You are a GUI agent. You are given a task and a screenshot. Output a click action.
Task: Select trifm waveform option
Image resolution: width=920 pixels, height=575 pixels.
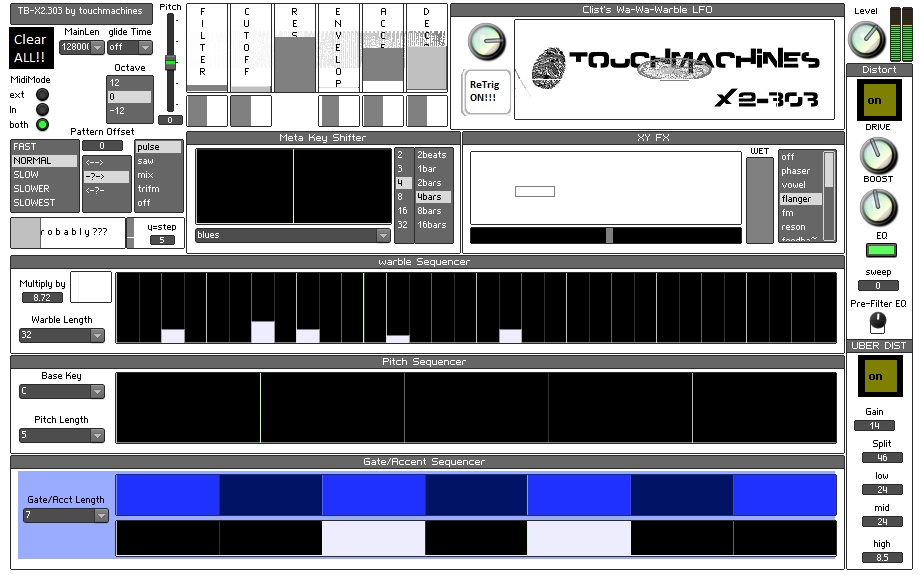pos(158,188)
